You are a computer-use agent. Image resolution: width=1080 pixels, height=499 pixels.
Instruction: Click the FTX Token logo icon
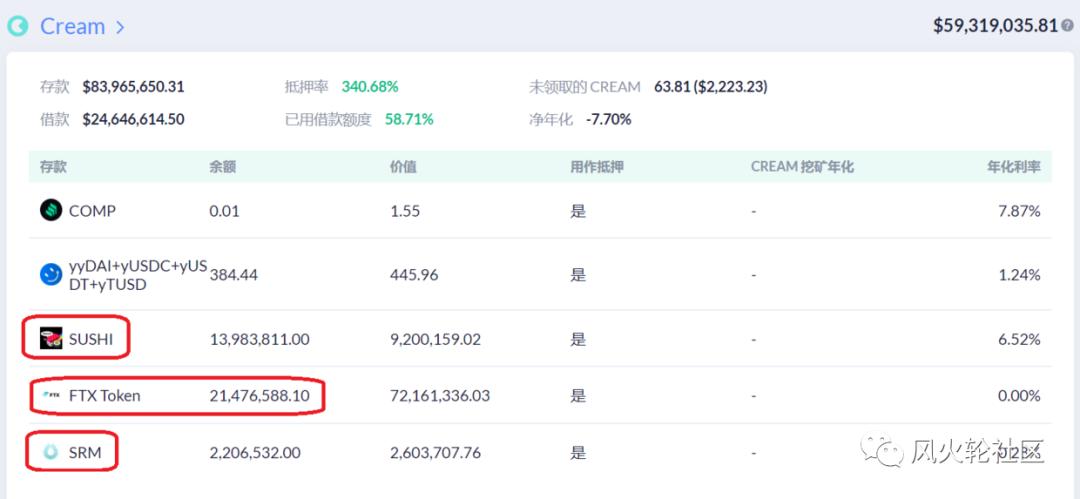click(51, 396)
